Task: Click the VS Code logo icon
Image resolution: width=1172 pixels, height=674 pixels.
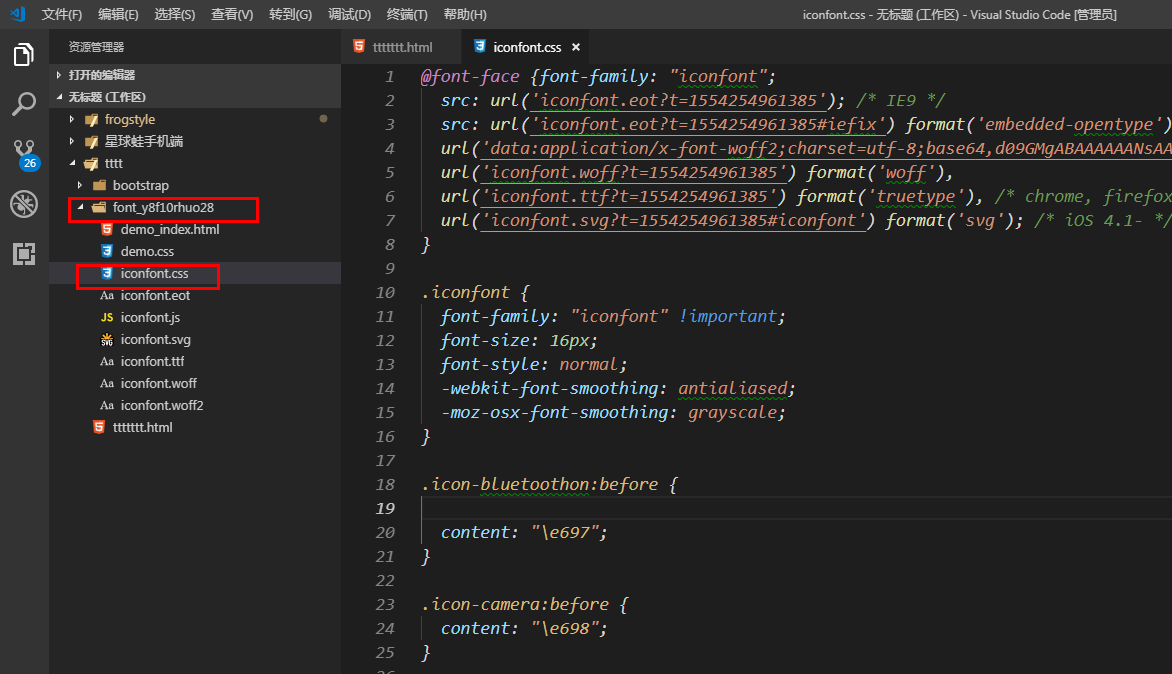Action: (x=18, y=13)
